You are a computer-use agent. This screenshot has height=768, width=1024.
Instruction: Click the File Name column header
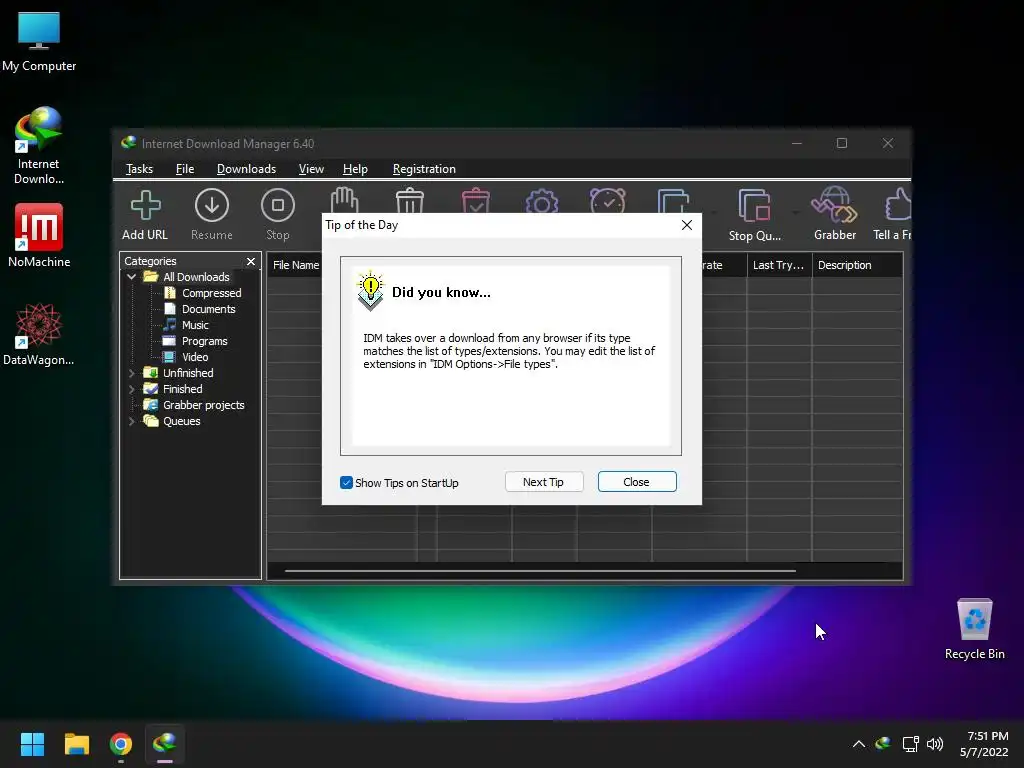pyautogui.click(x=295, y=265)
